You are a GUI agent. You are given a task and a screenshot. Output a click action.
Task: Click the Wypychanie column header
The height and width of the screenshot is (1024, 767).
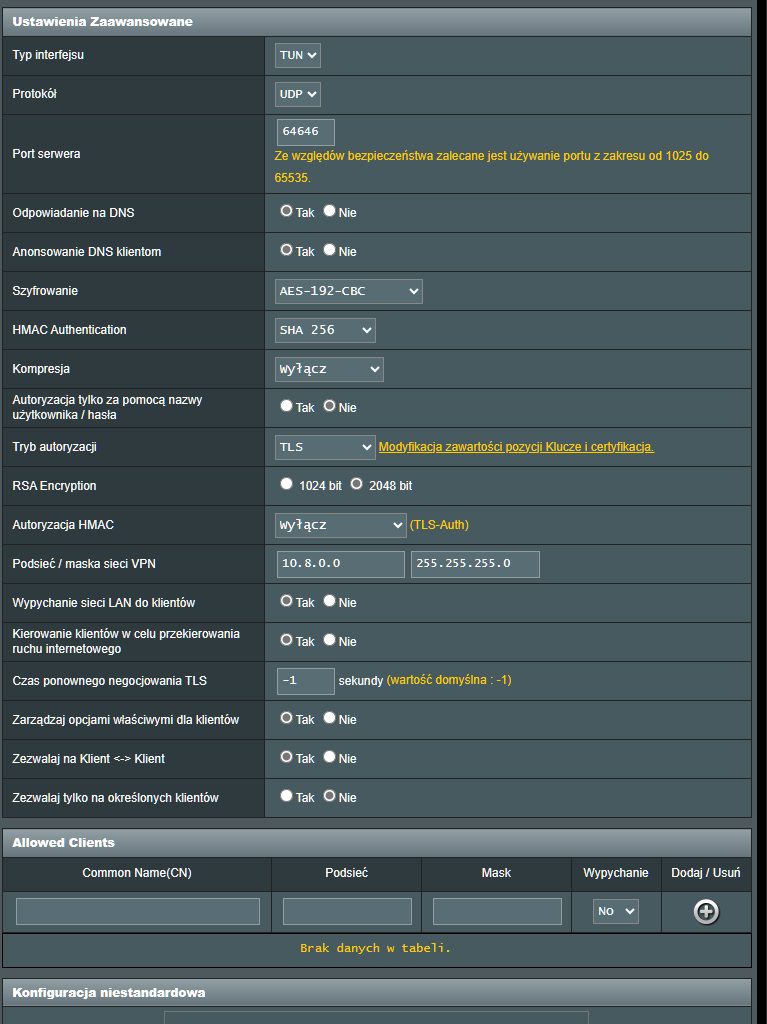(x=615, y=873)
